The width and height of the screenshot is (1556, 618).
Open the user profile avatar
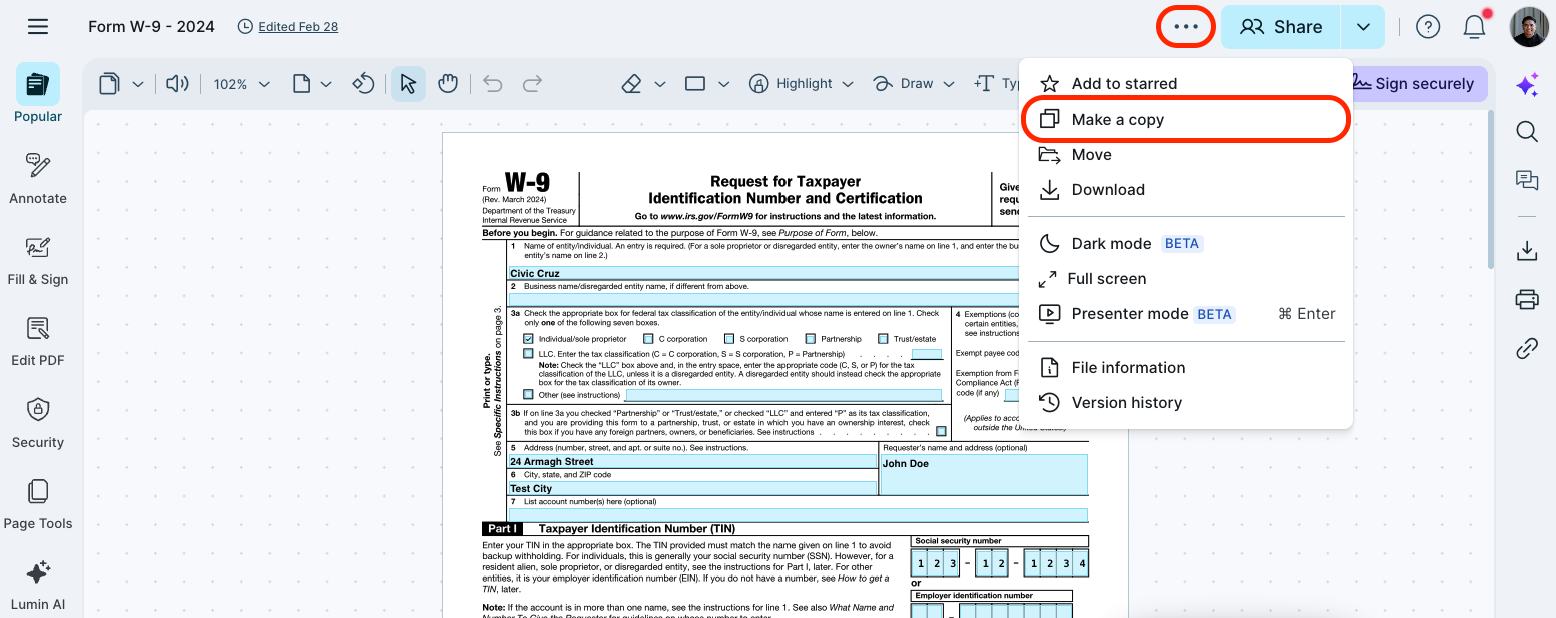pyautogui.click(x=1529, y=27)
